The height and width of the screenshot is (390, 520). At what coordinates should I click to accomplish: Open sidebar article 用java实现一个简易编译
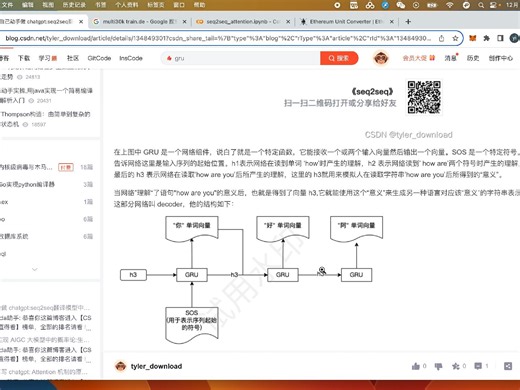pyautogui.click(x=46, y=95)
